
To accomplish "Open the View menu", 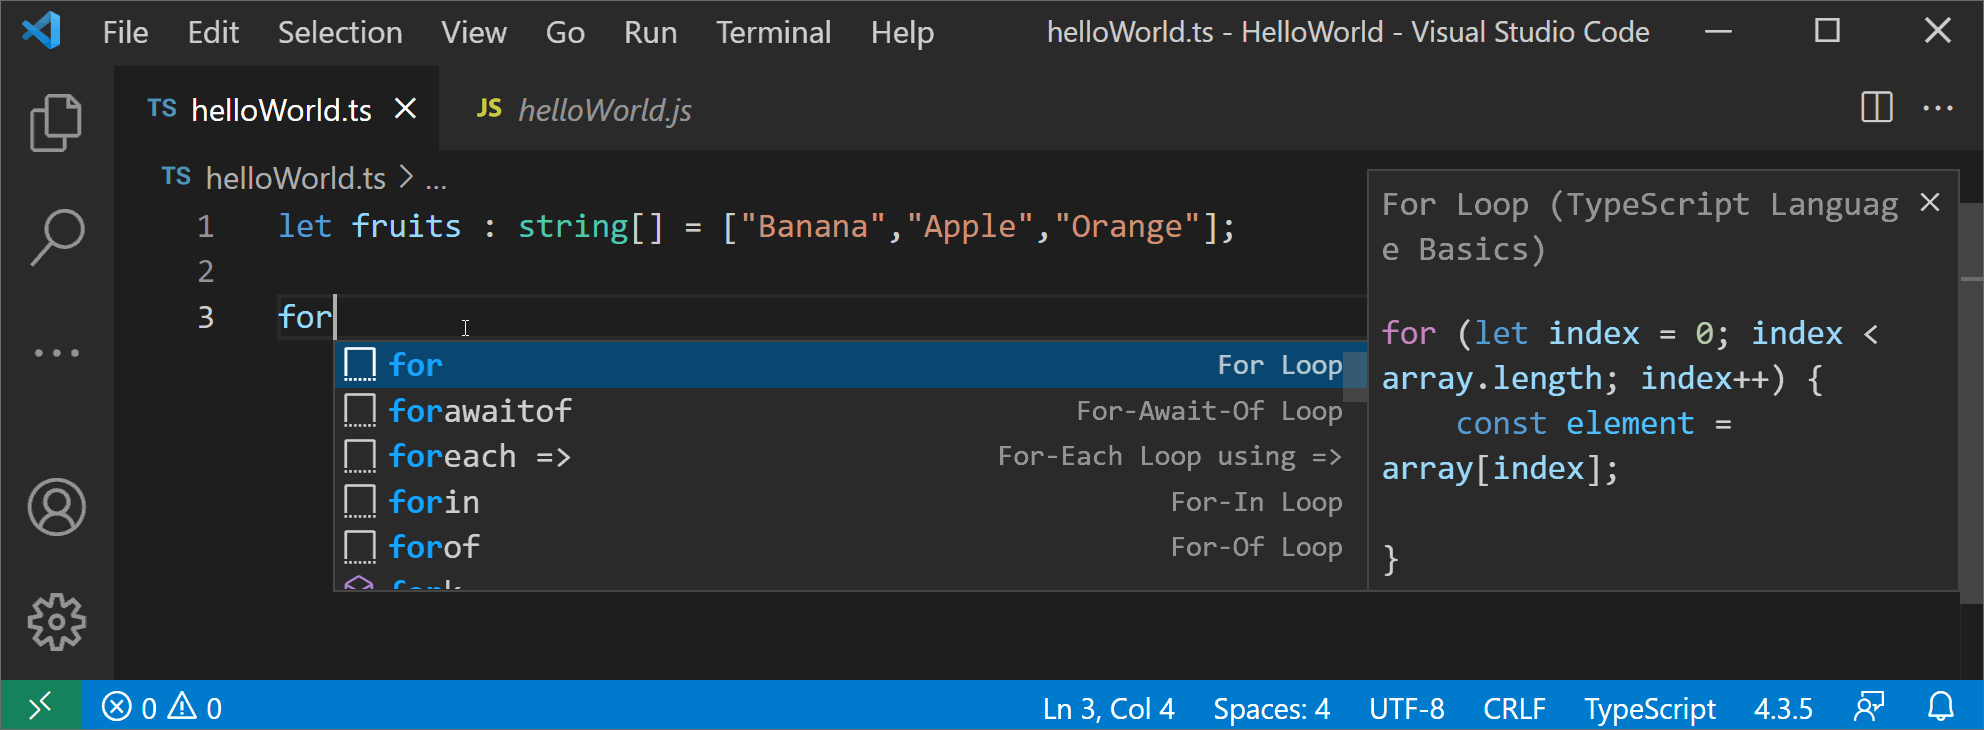I will coord(474,33).
